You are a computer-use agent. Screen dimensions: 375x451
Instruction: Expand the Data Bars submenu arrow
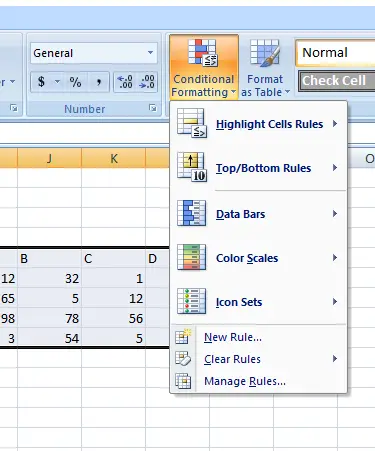coord(335,214)
